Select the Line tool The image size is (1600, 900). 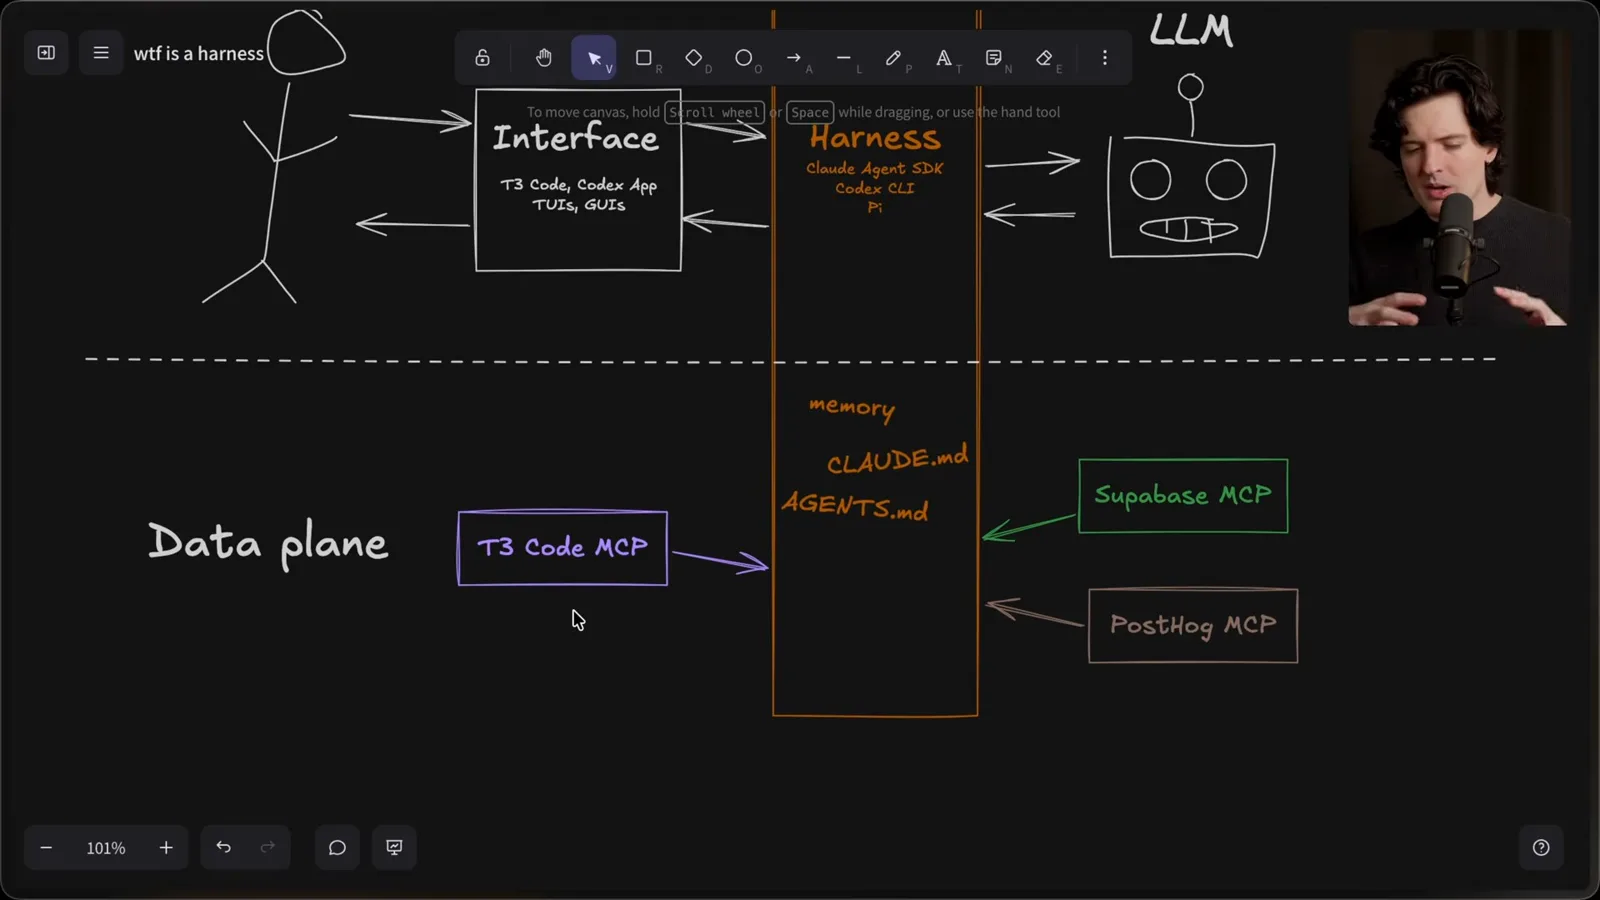(844, 58)
